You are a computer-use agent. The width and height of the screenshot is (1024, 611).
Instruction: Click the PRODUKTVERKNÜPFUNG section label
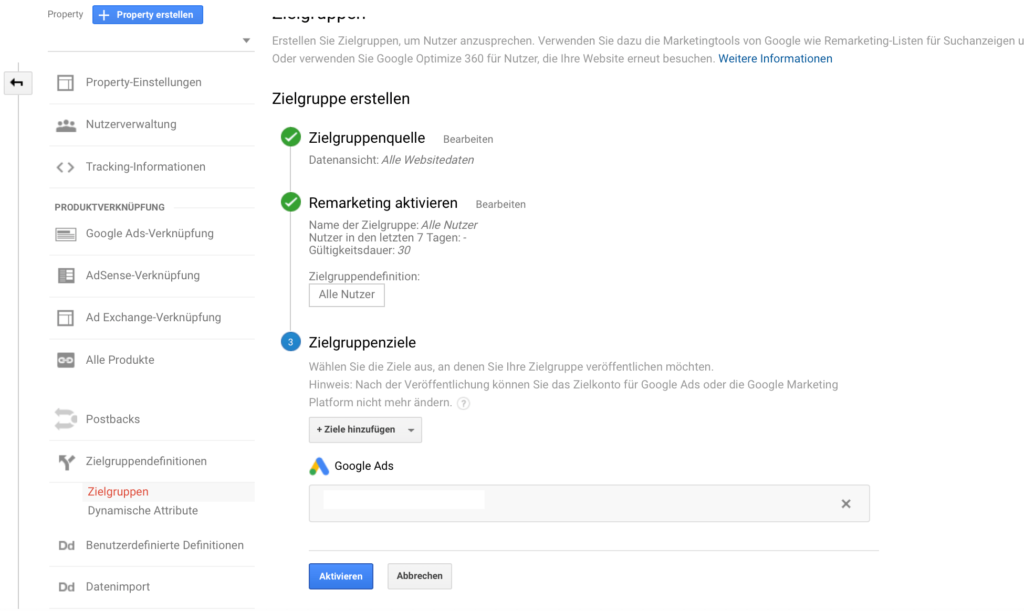pyautogui.click(x=110, y=208)
